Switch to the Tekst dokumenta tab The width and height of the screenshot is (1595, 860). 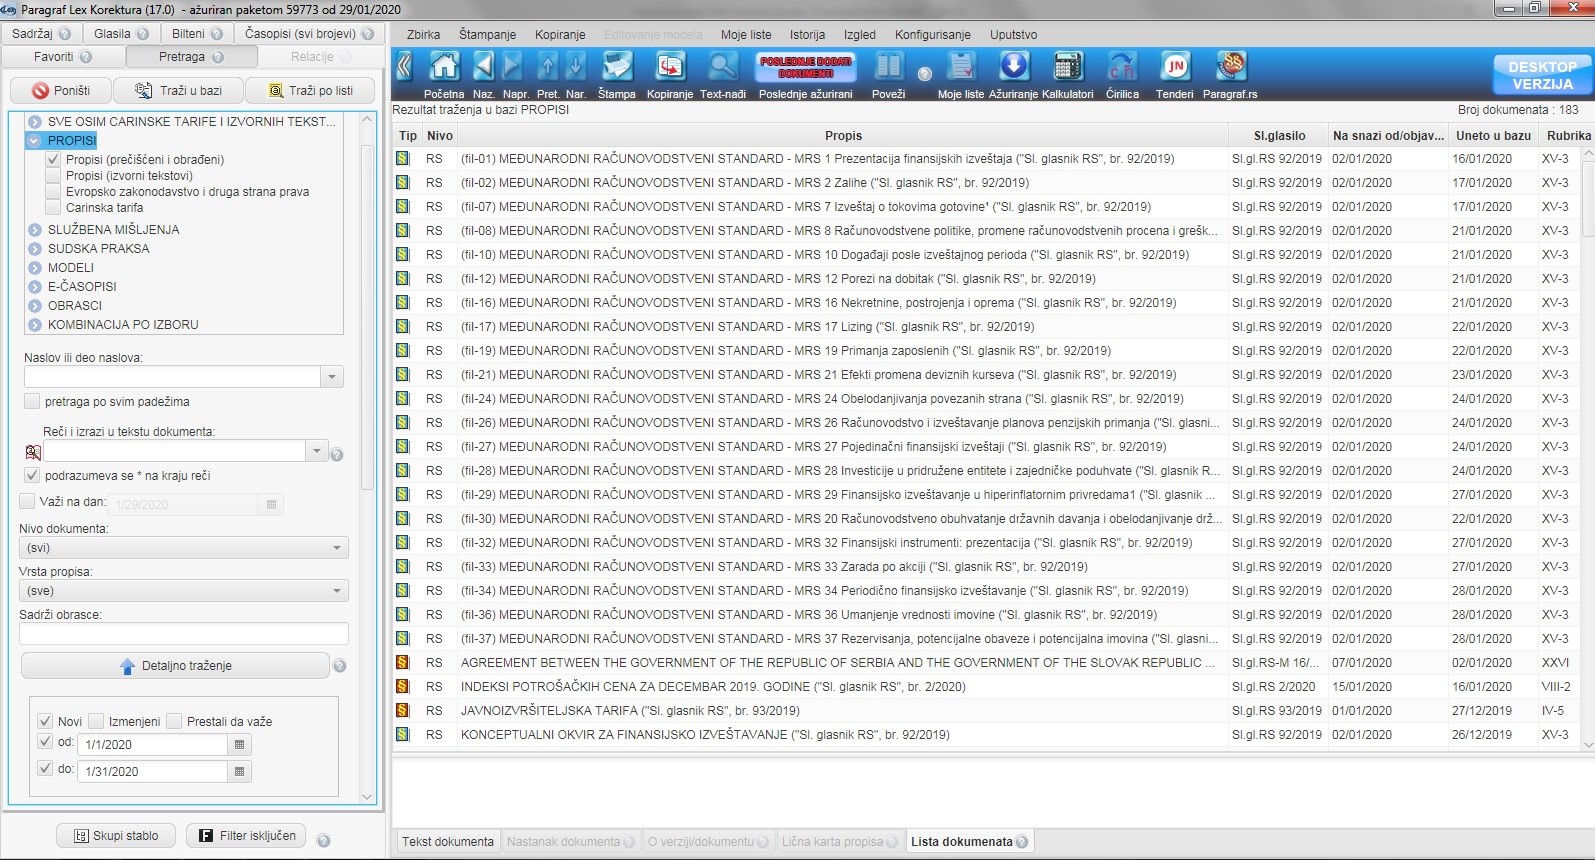(x=448, y=842)
